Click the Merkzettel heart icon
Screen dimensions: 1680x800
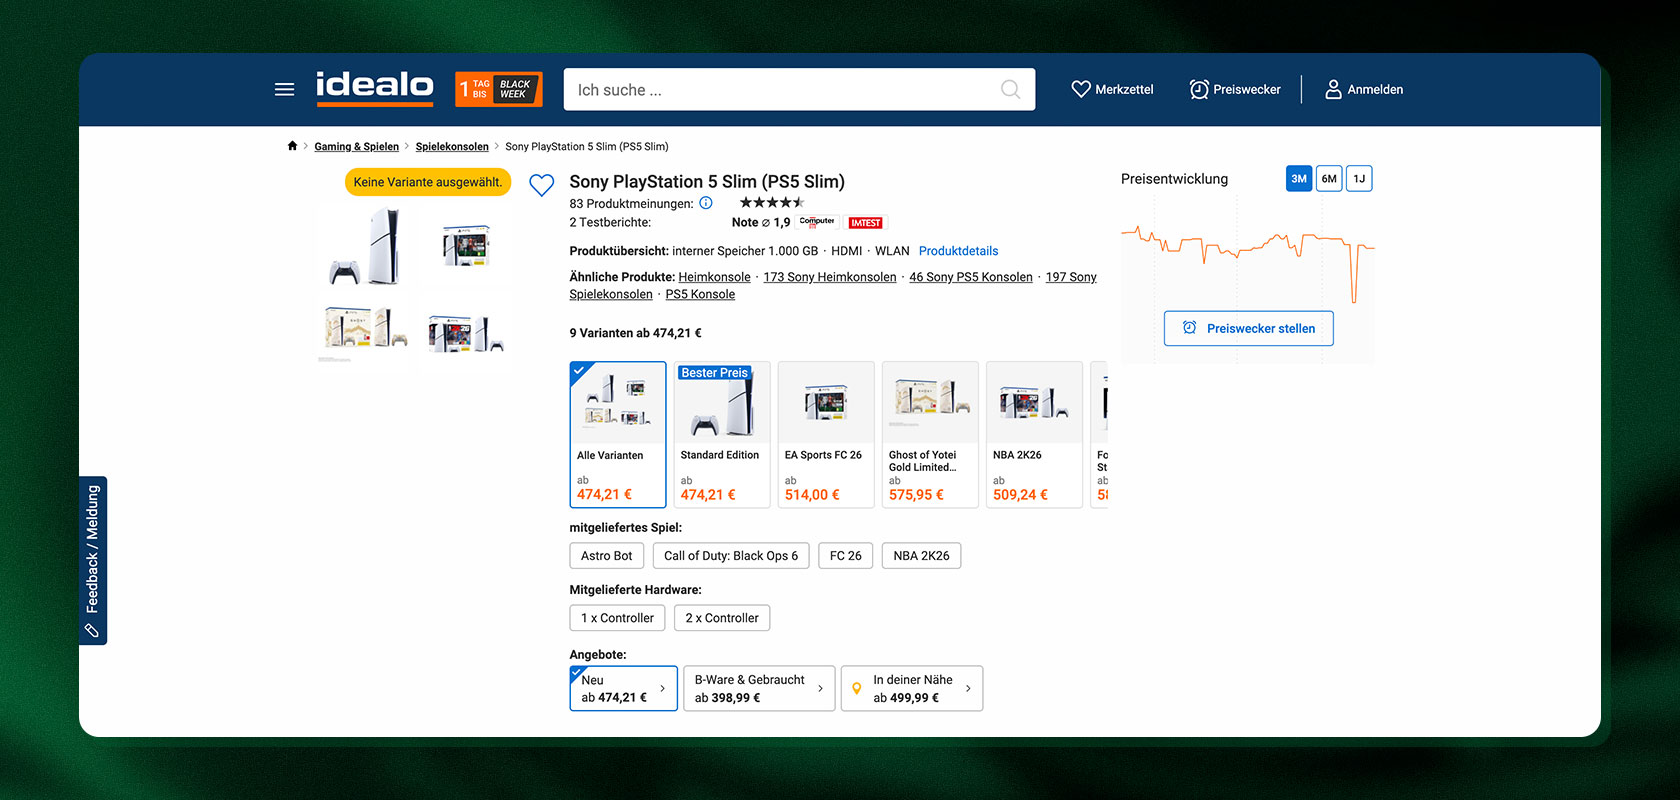(1081, 89)
